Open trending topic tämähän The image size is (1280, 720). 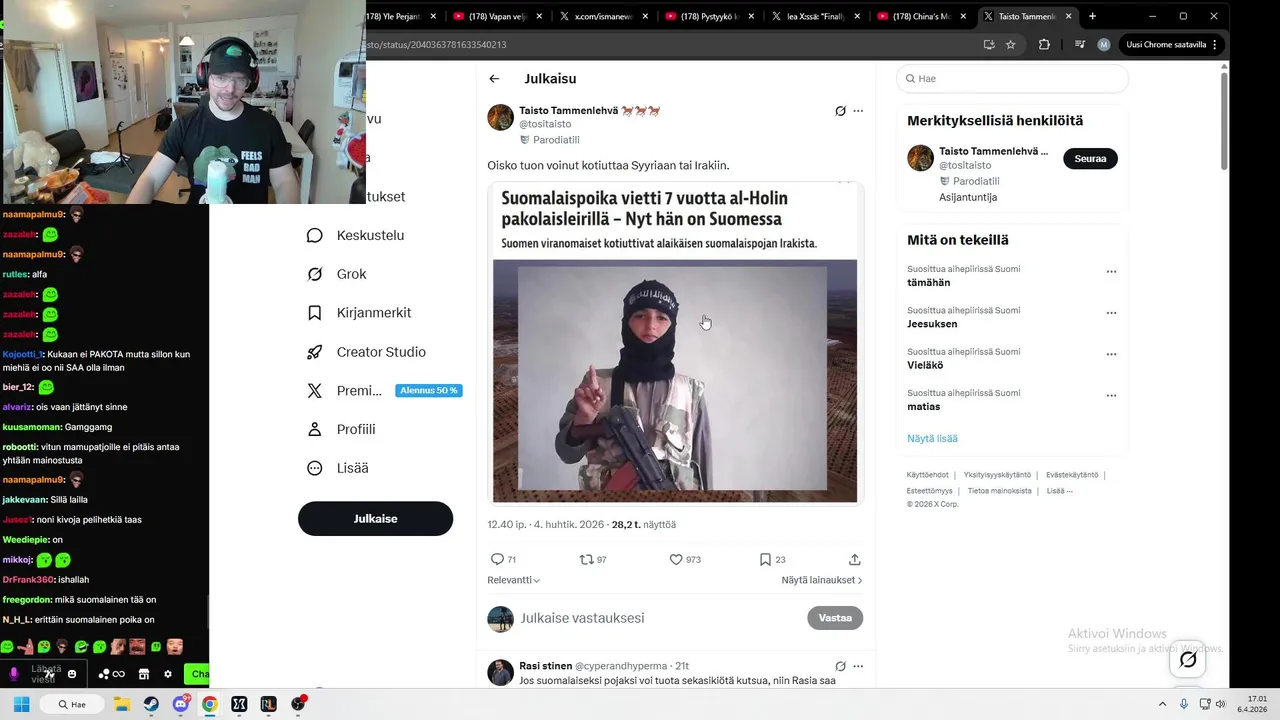(x=928, y=283)
